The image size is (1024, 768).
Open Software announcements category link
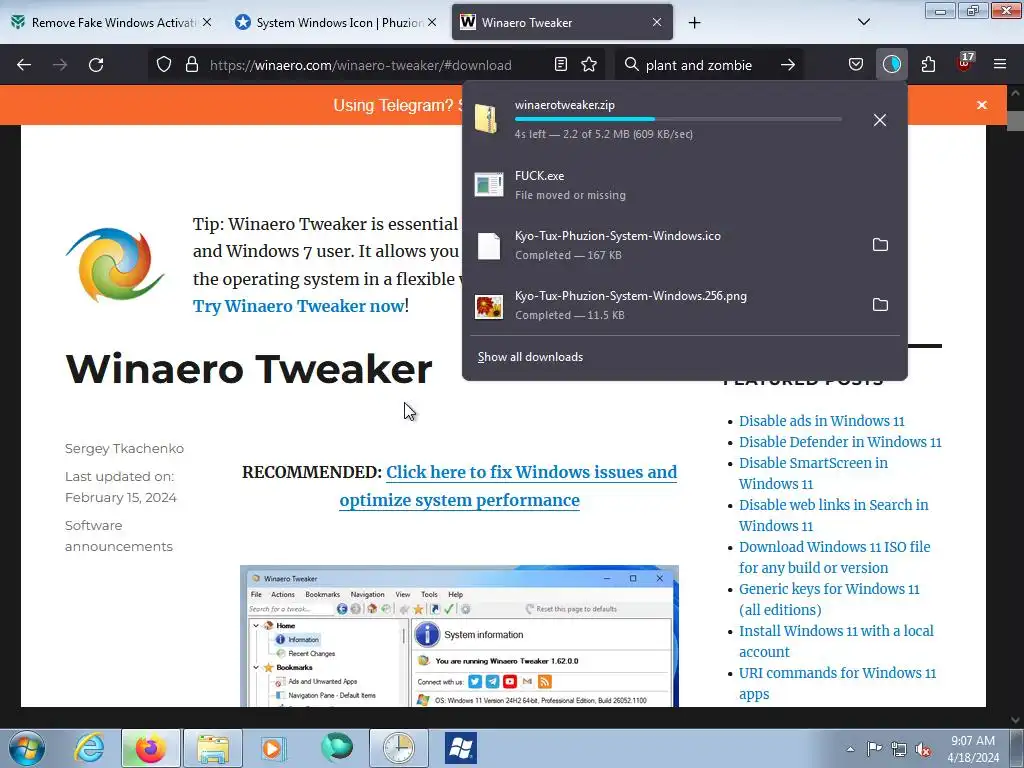[118, 536]
